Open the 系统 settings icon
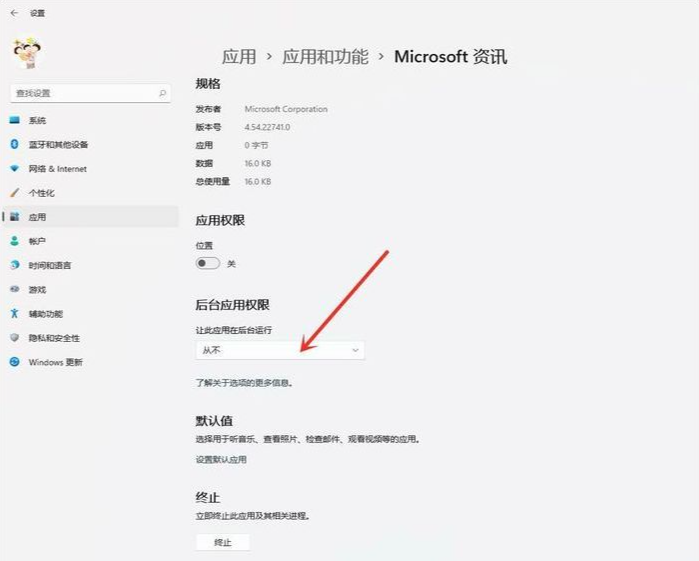The width and height of the screenshot is (699, 561). click(x=15, y=120)
